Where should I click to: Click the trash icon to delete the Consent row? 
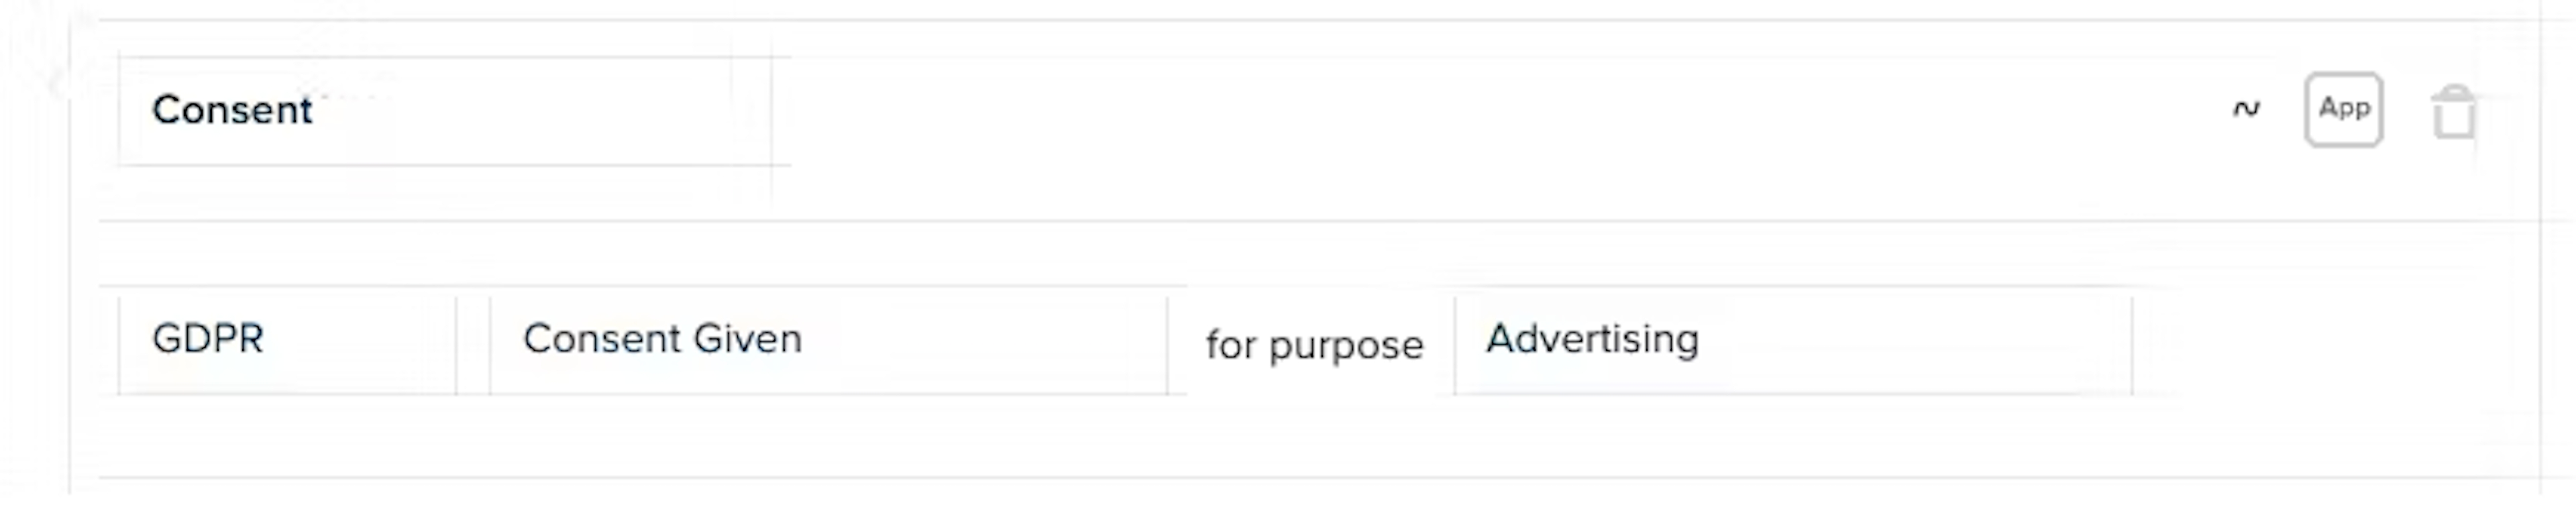point(2453,113)
